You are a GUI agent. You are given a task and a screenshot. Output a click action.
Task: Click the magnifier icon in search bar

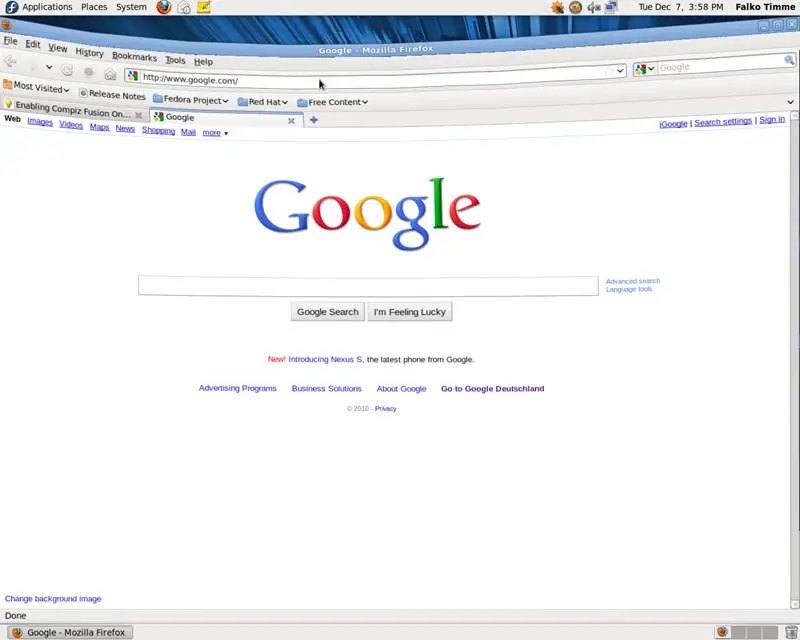[x=789, y=60]
